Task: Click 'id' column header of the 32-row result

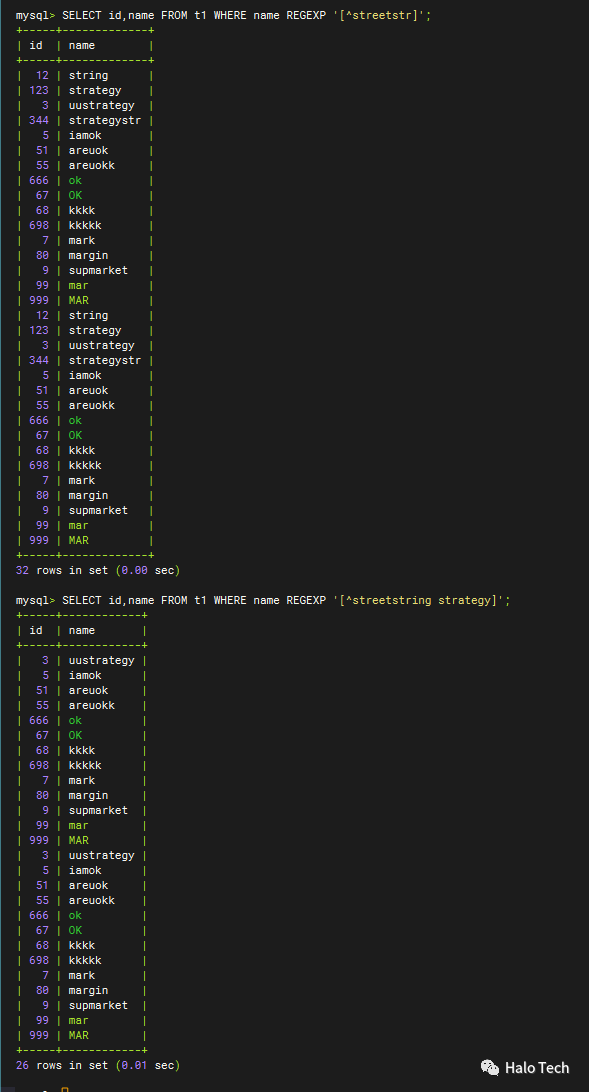Action: click(36, 45)
